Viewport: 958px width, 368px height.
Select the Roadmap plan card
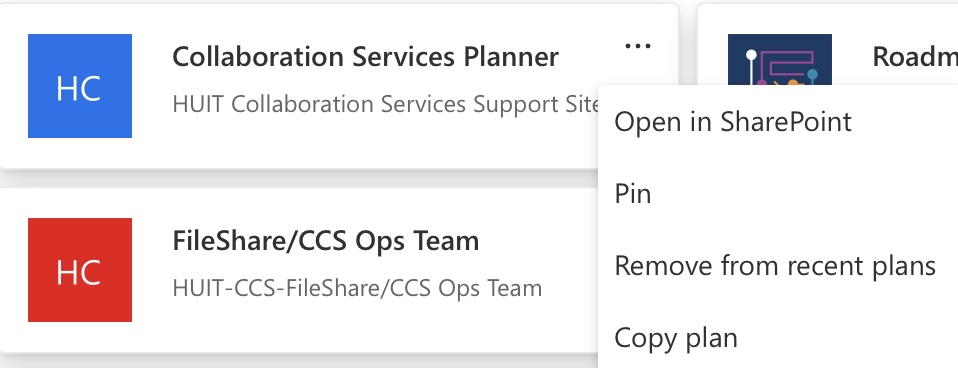(x=827, y=45)
